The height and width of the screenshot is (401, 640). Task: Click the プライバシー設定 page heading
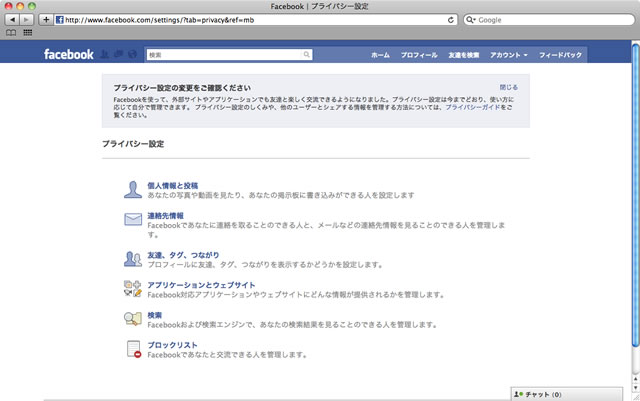(x=133, y=144)
